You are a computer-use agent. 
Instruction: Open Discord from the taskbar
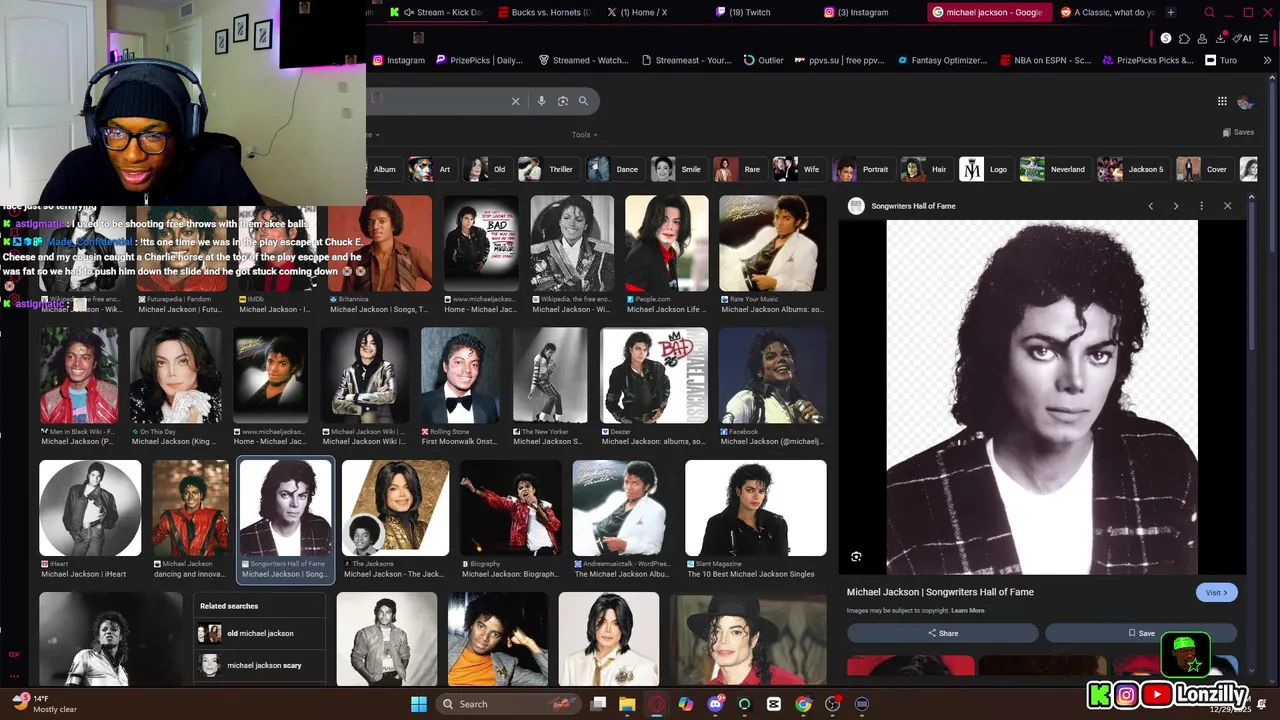[715, 704]
